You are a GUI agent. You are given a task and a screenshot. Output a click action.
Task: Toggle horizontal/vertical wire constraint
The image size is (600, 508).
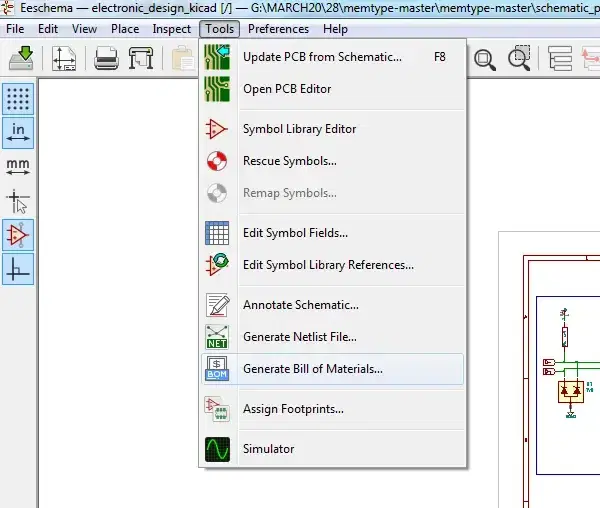click(18, 269)
